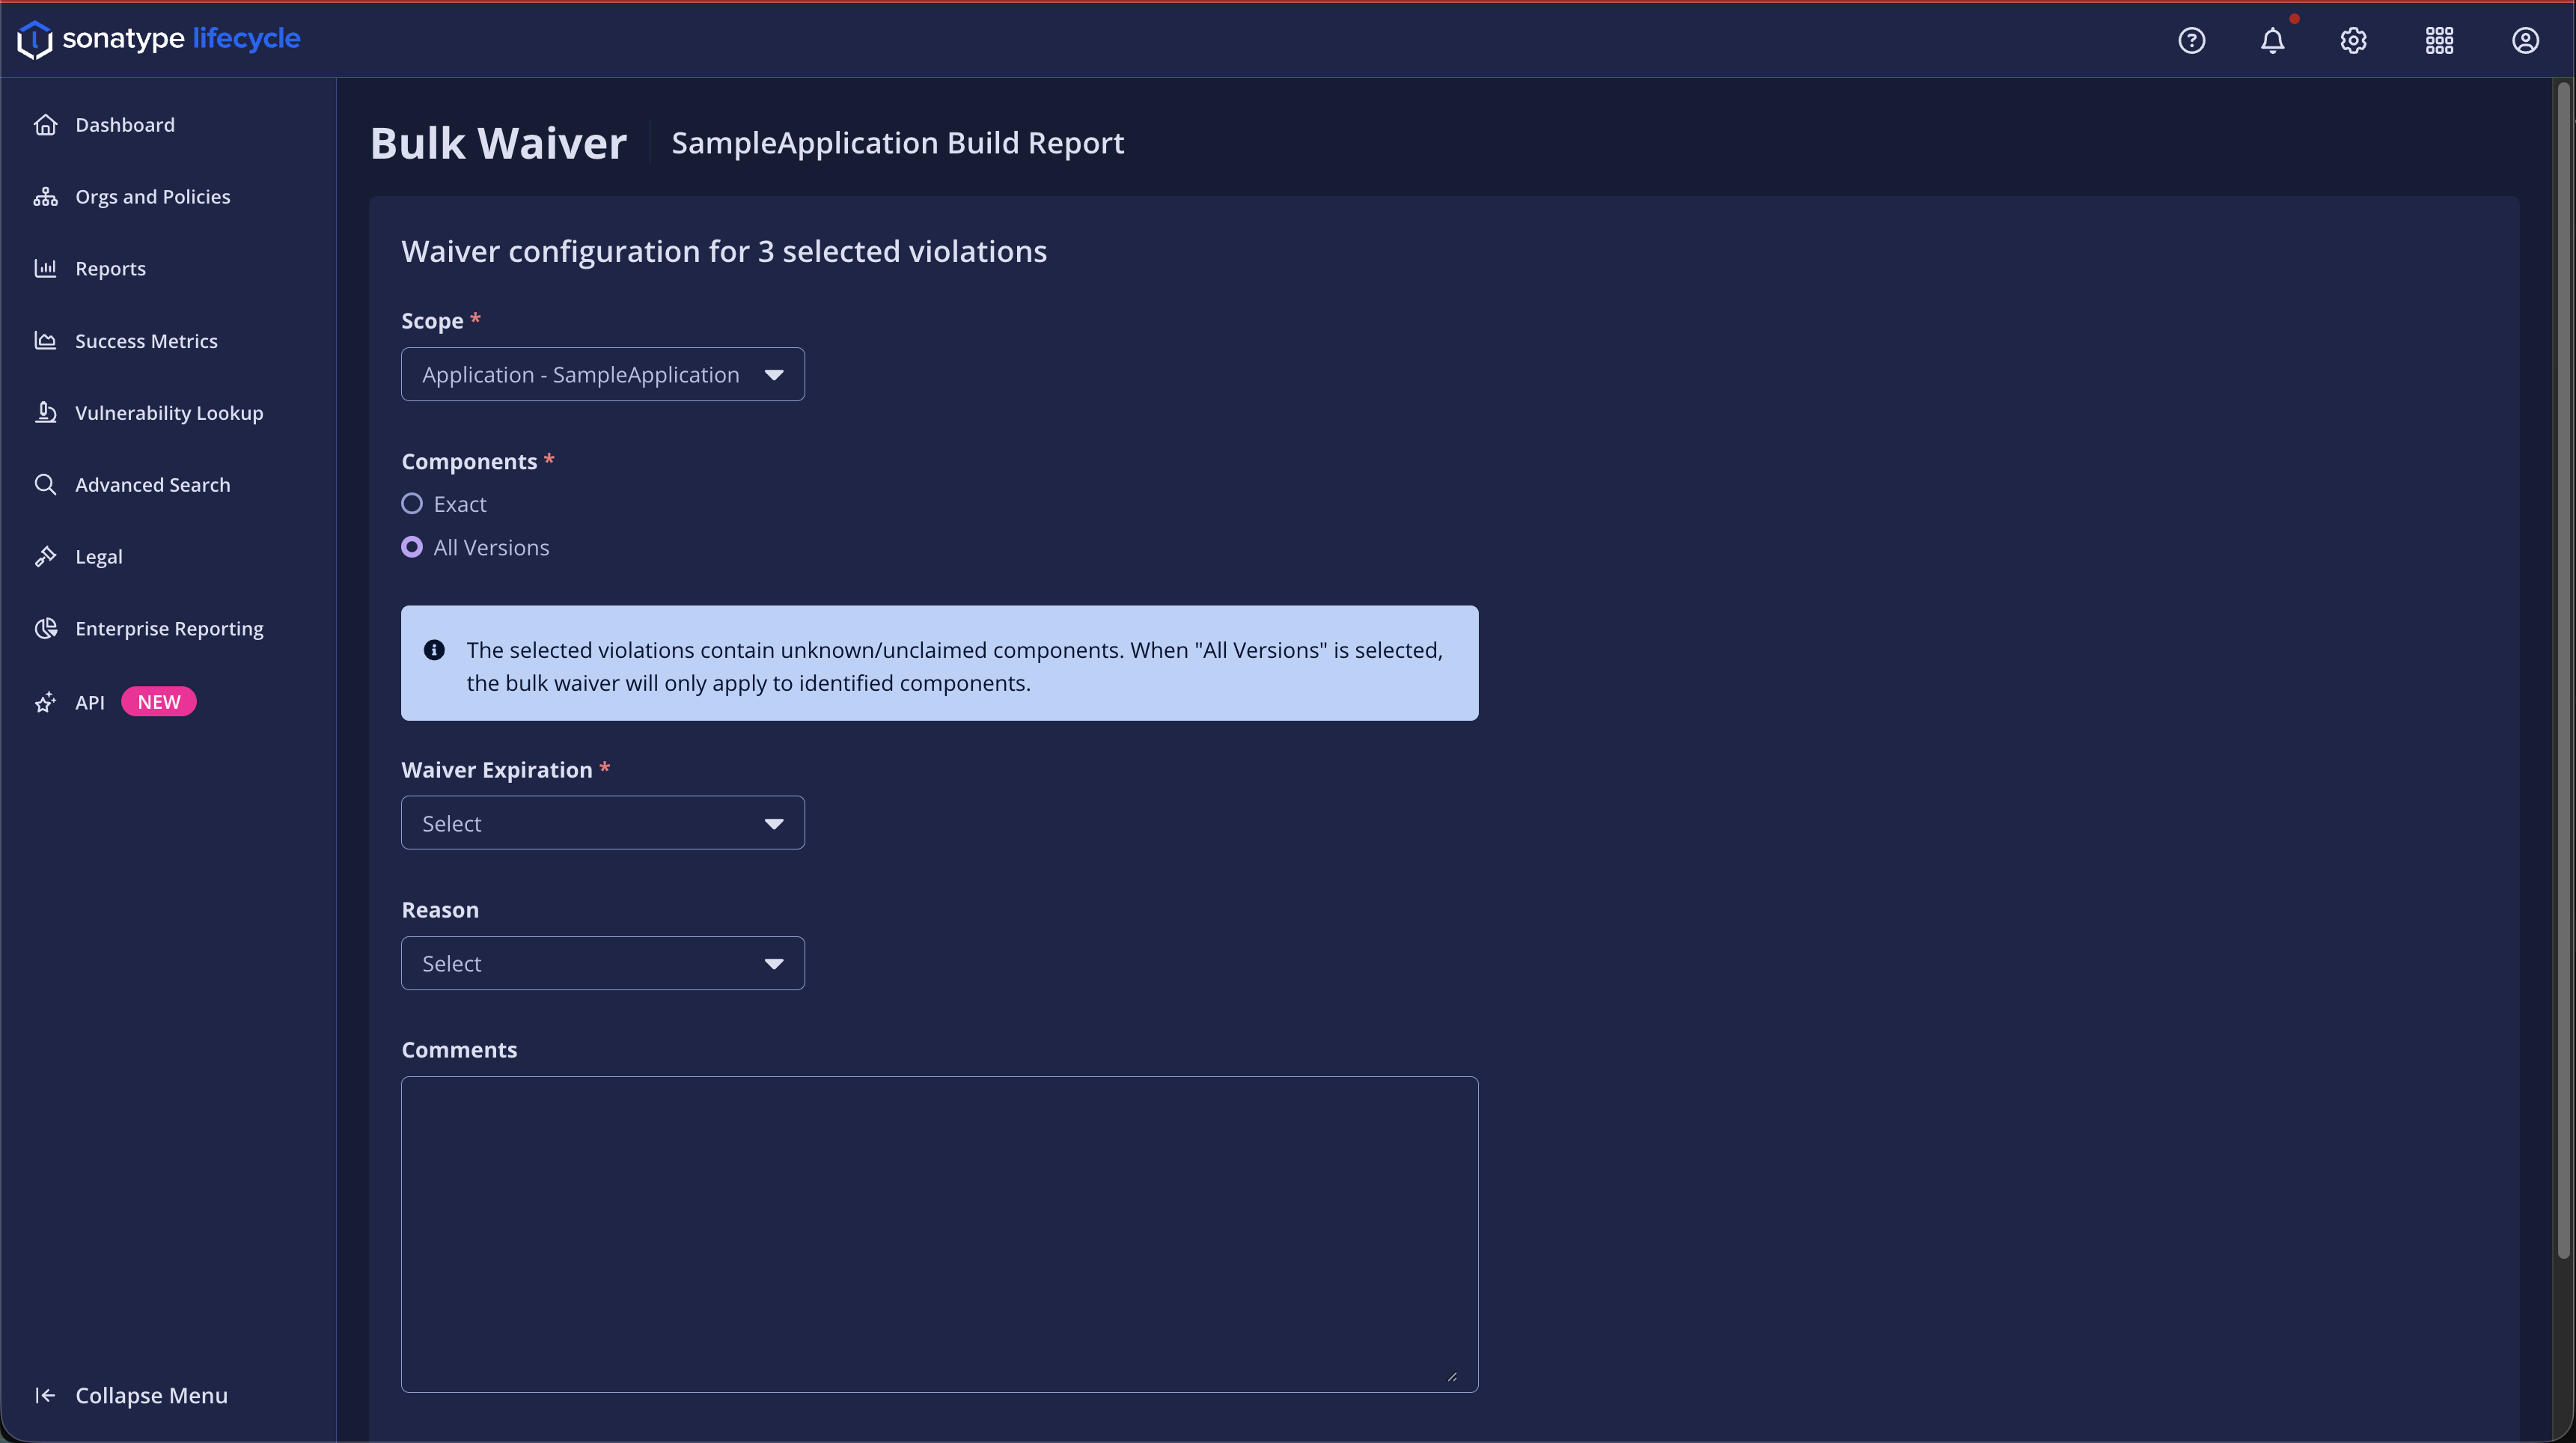Click the Vulnerability Lookup microscope icon
Image resolution: width=2576 pixels, height=1443 pixels.
tap(46, 412)
